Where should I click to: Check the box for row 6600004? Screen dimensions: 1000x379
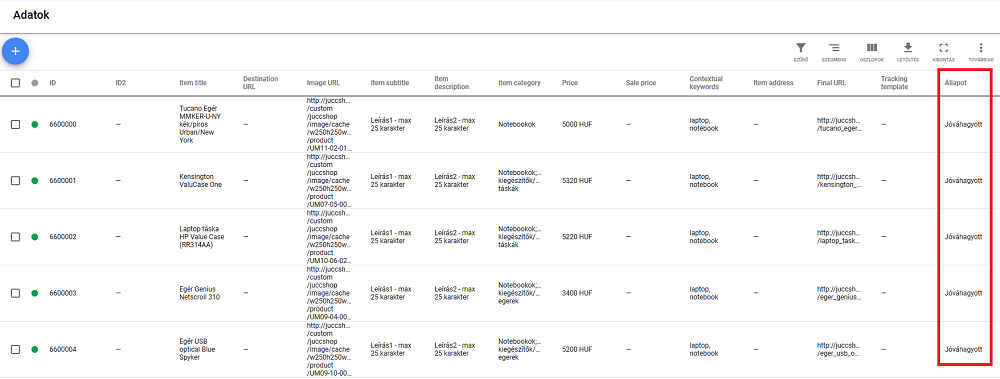tap(16, 350)
